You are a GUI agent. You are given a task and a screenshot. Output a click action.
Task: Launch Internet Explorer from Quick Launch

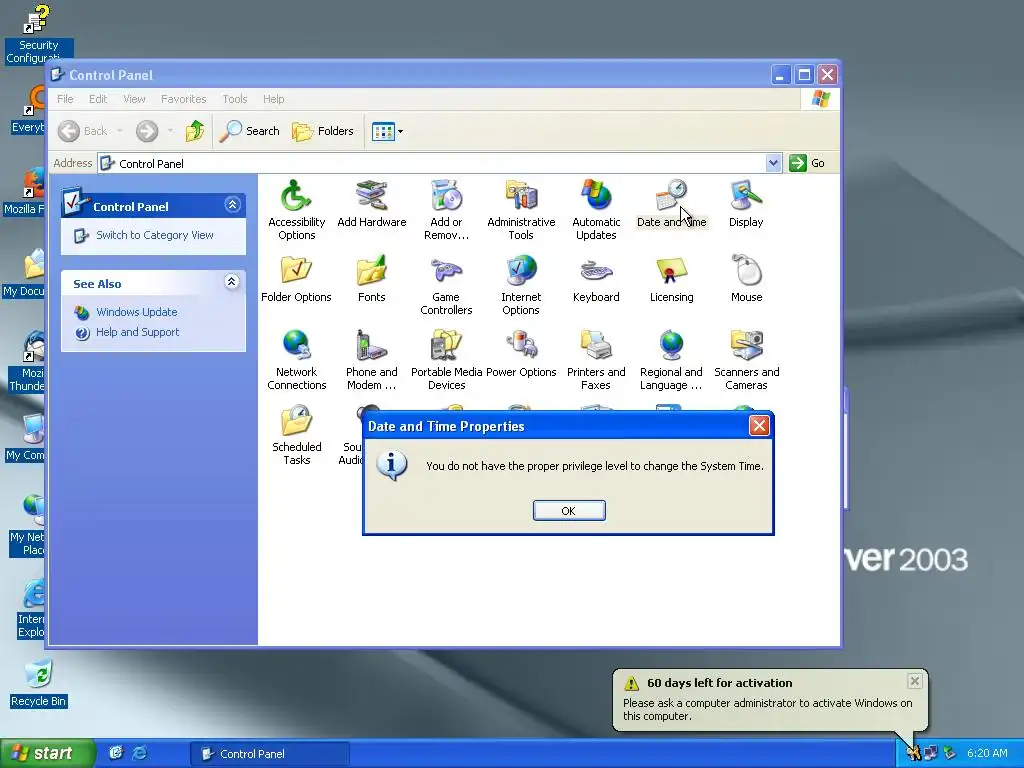tap(140, 753)
